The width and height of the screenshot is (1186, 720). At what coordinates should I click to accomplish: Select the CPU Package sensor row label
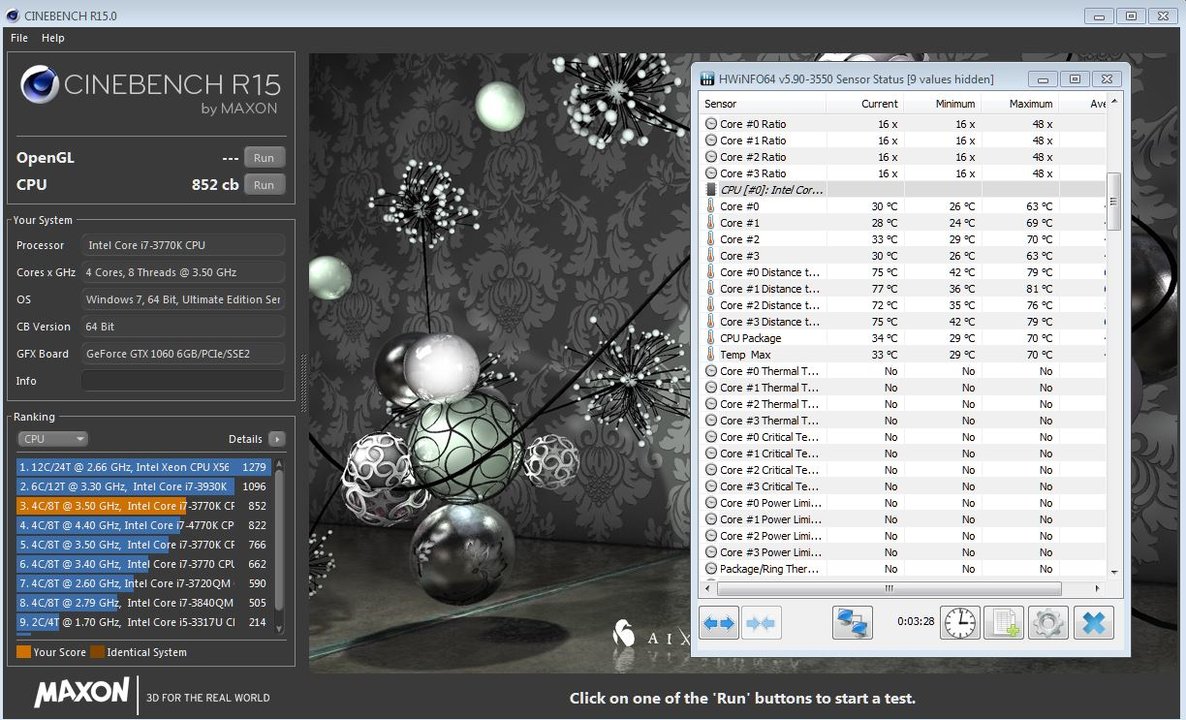pos(750,338)
